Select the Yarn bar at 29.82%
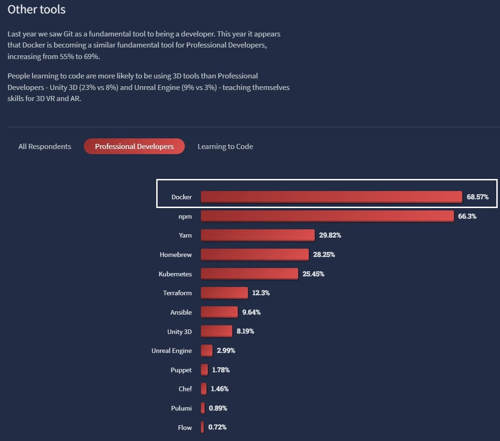 click(258, 235)
